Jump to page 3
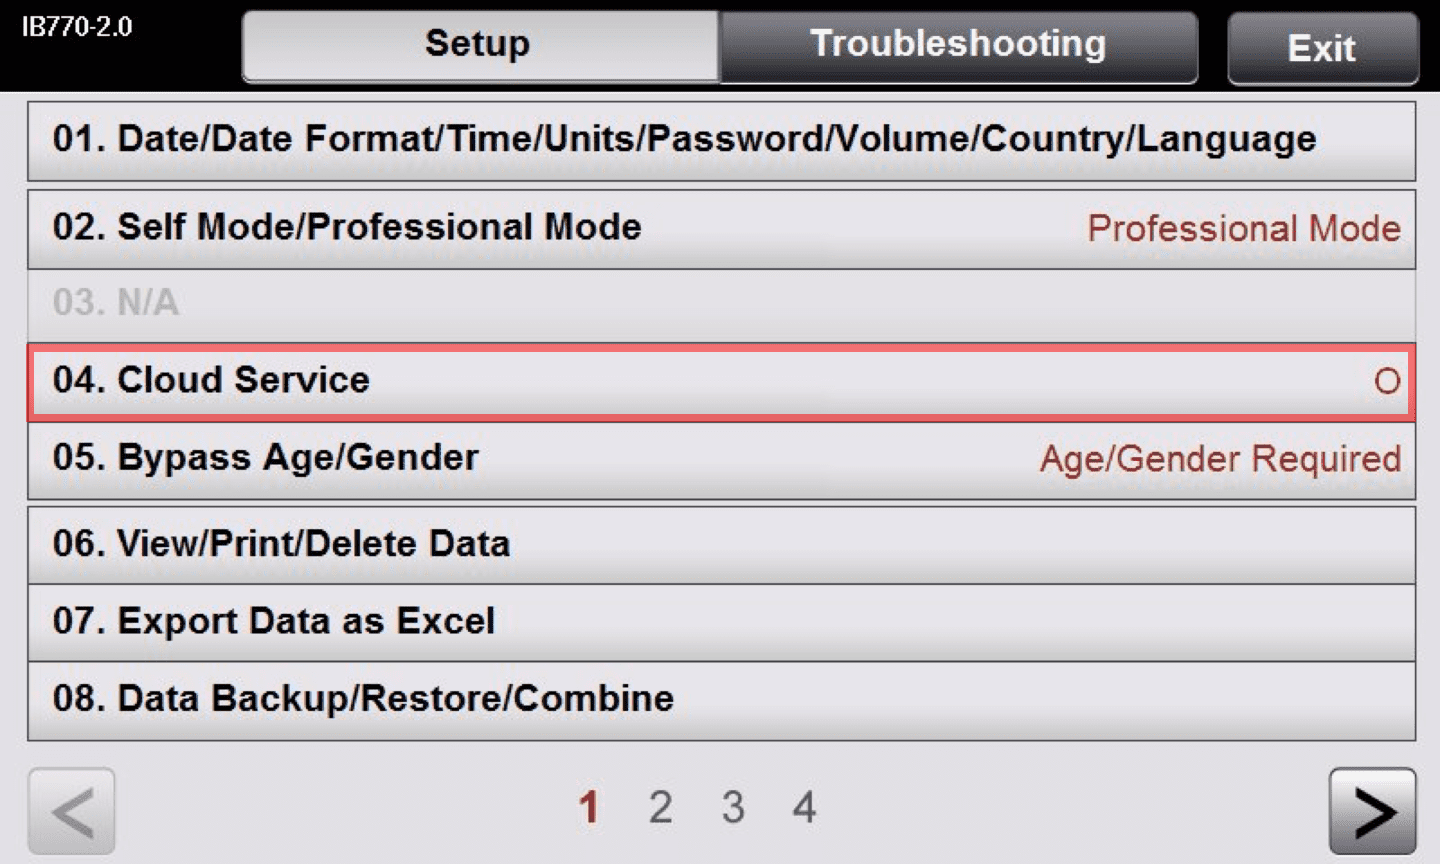The width and height of the screenshot is (1440, 864). (x=733, y=807)
